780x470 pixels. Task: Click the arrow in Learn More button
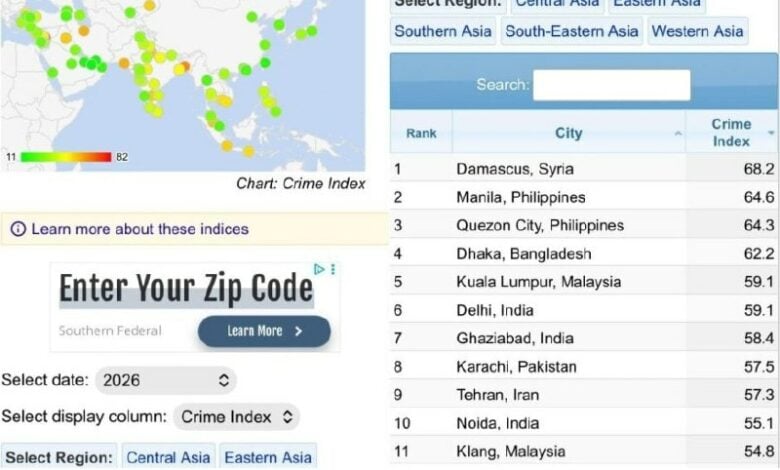[298, 331]
